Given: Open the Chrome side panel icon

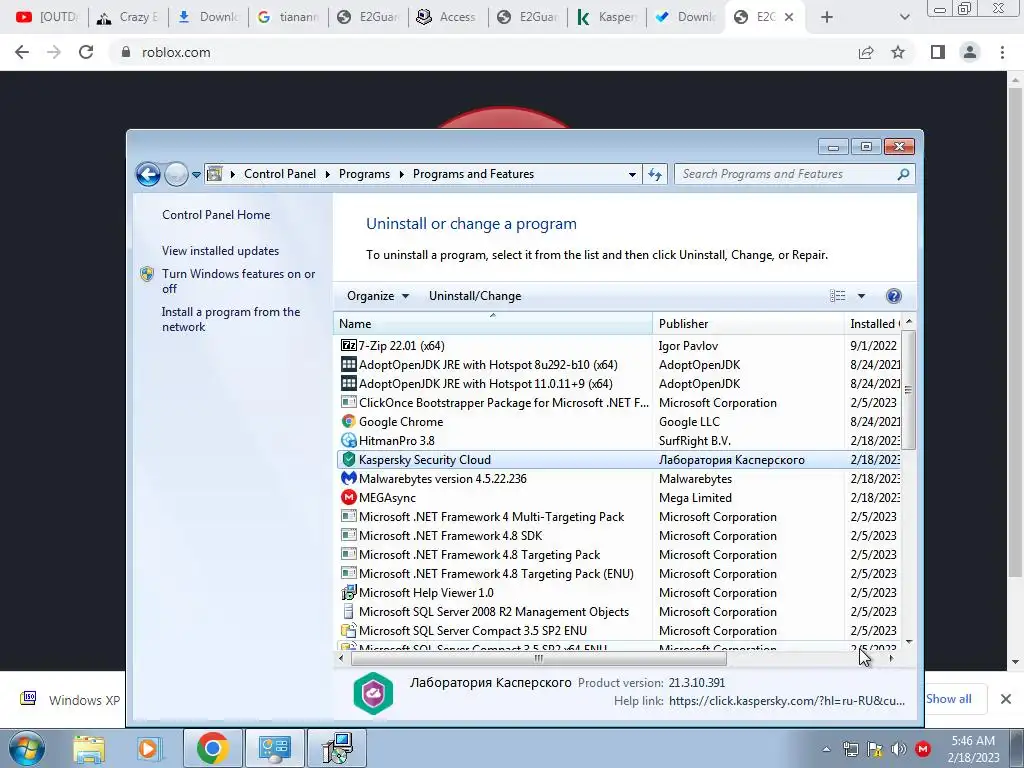Looking at the screenshot, I should pyautogui.click(x=938, y=52).
